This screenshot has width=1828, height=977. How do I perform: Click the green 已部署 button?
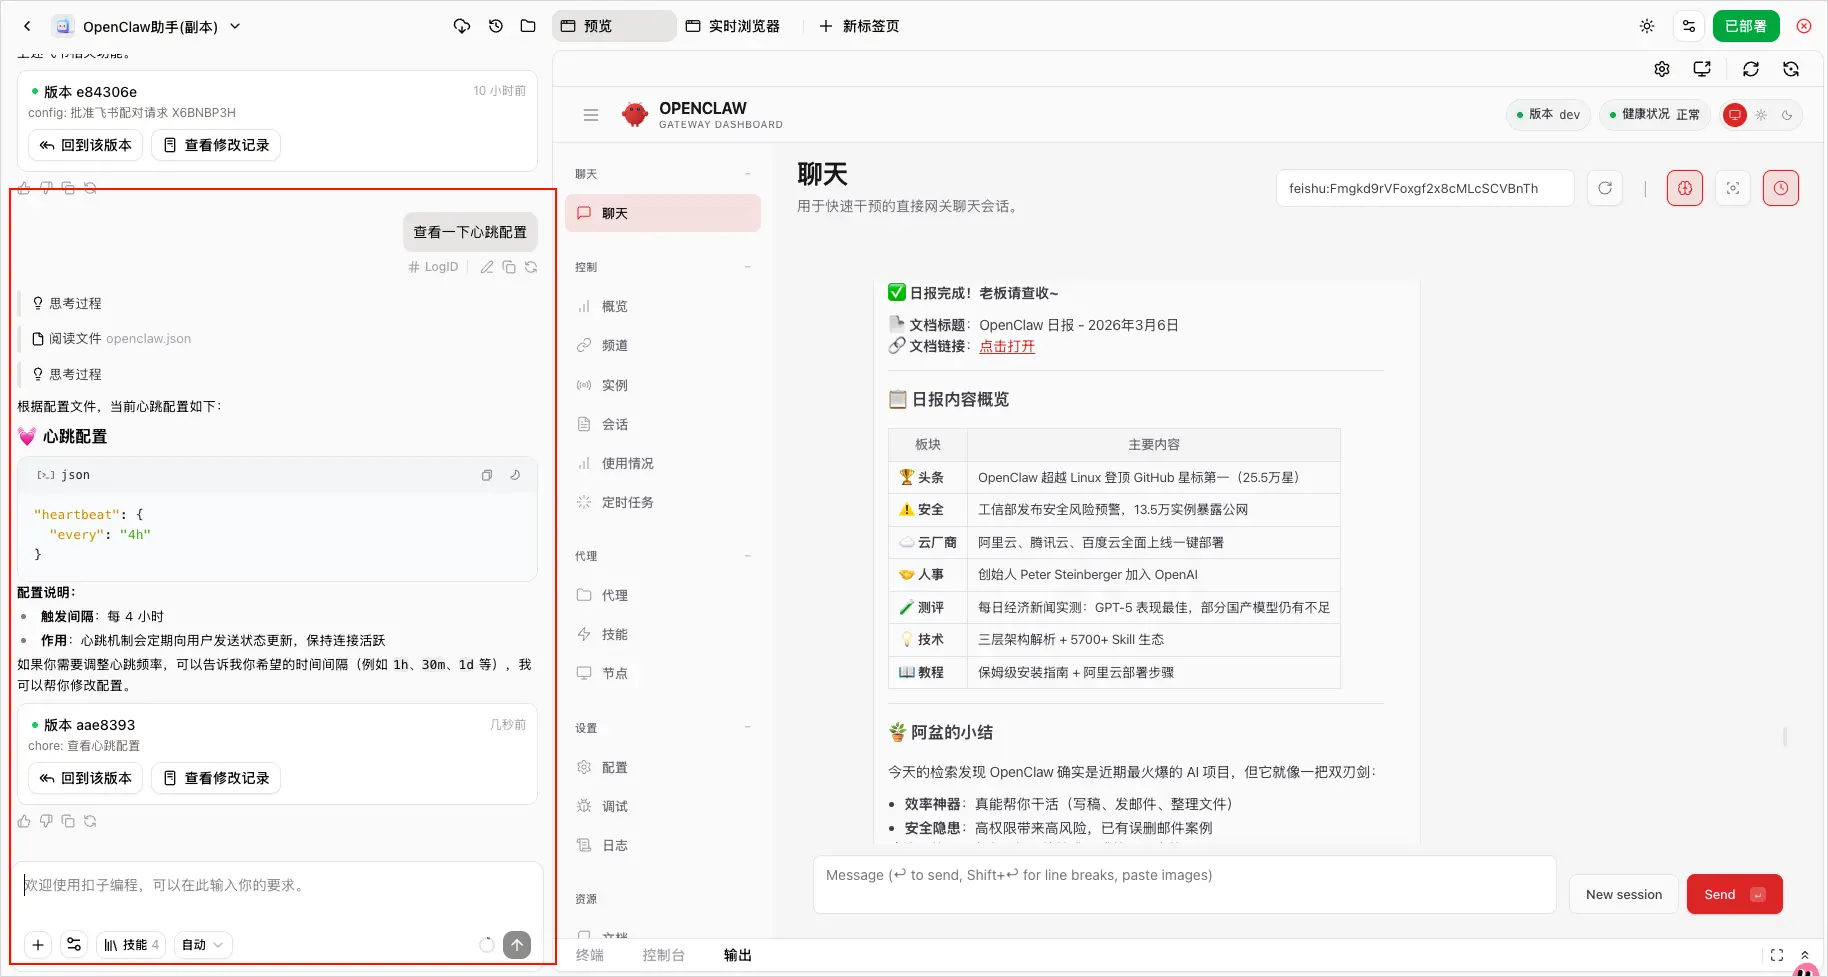1746,26
